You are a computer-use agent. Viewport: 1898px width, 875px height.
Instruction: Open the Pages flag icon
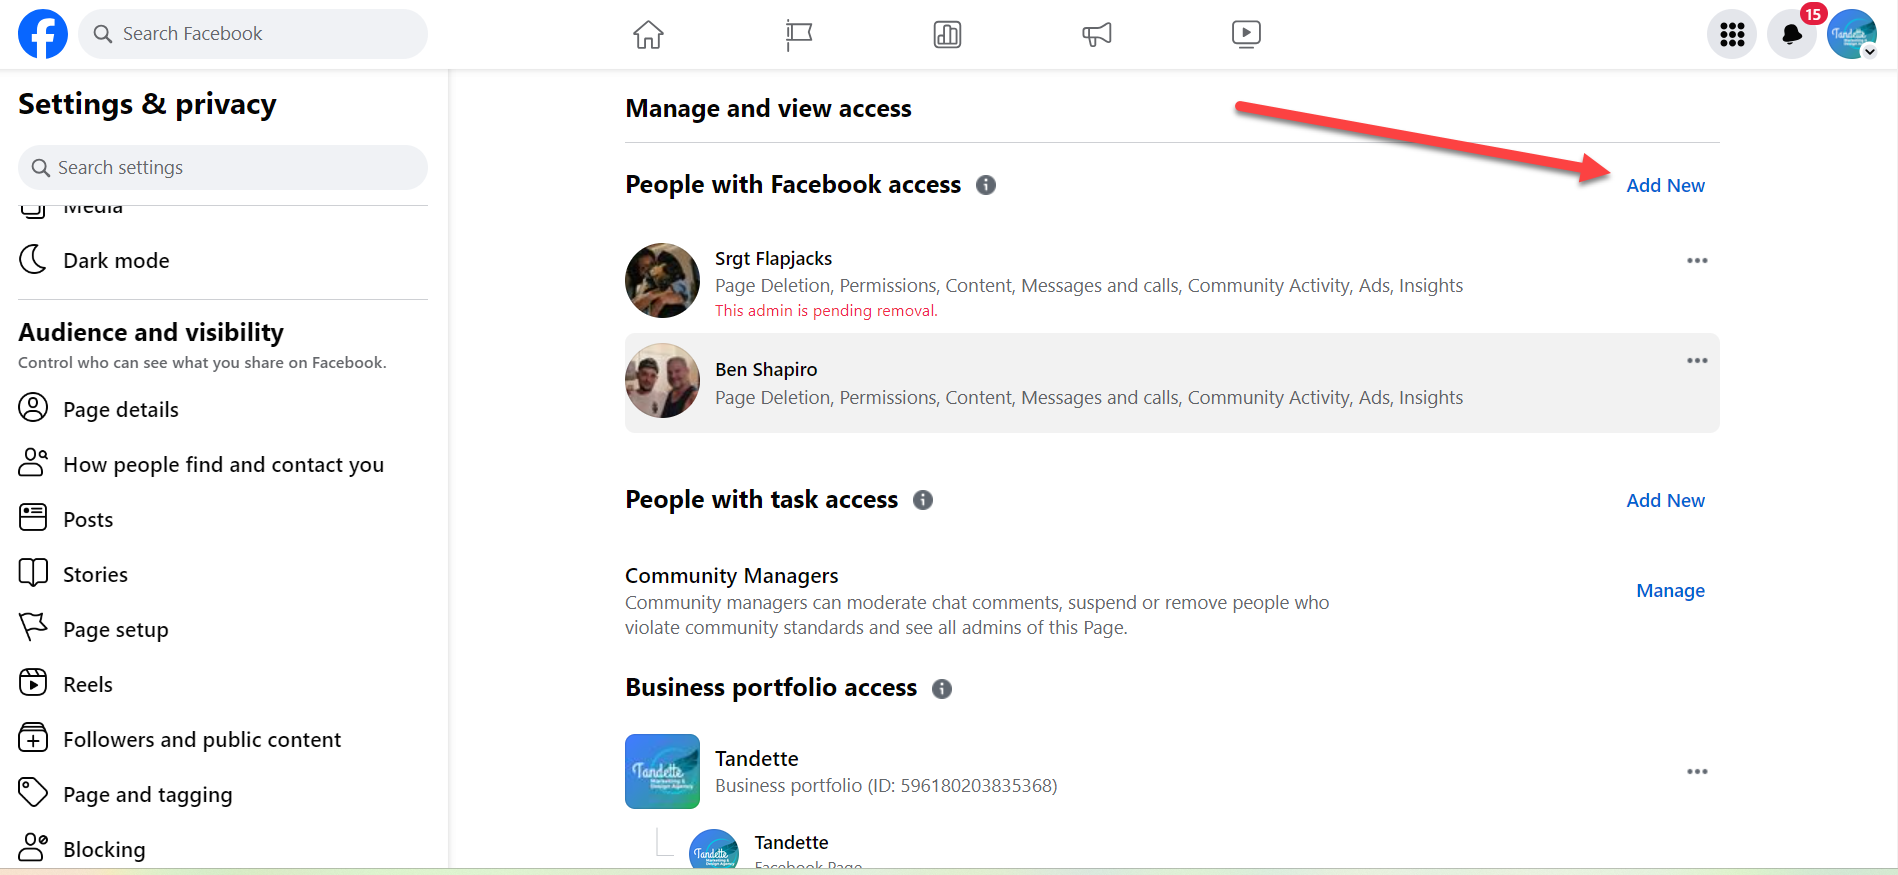point(798,34)
